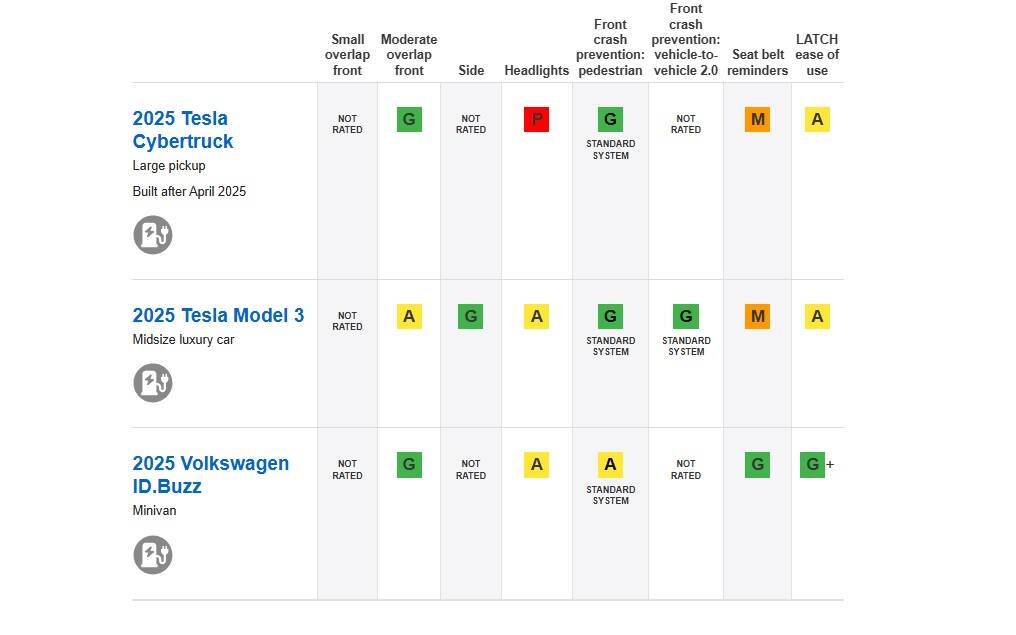
Task: Click the ID.Buzz Acceptable pedestrian crash prevention badge
Action: point(610,465)
